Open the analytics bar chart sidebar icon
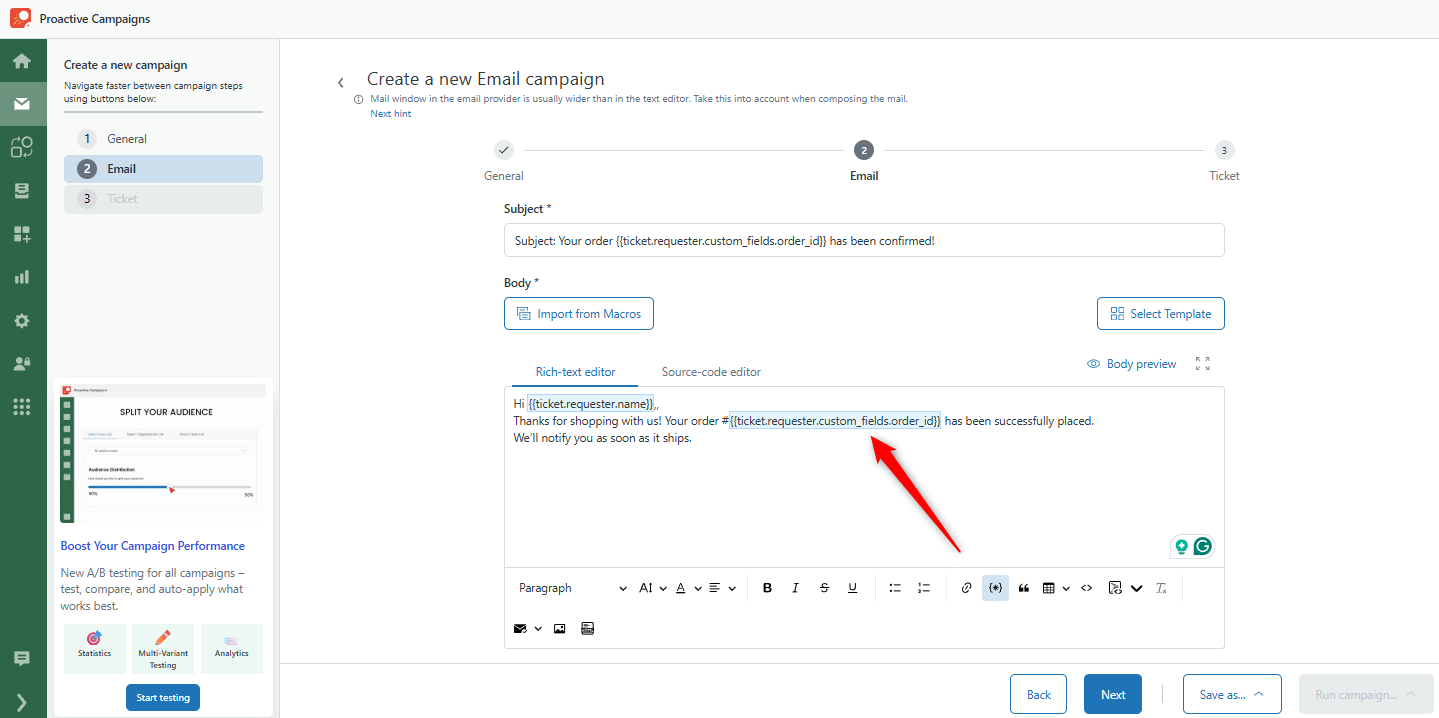1439x718 pixels. click(x=22, y=277)
